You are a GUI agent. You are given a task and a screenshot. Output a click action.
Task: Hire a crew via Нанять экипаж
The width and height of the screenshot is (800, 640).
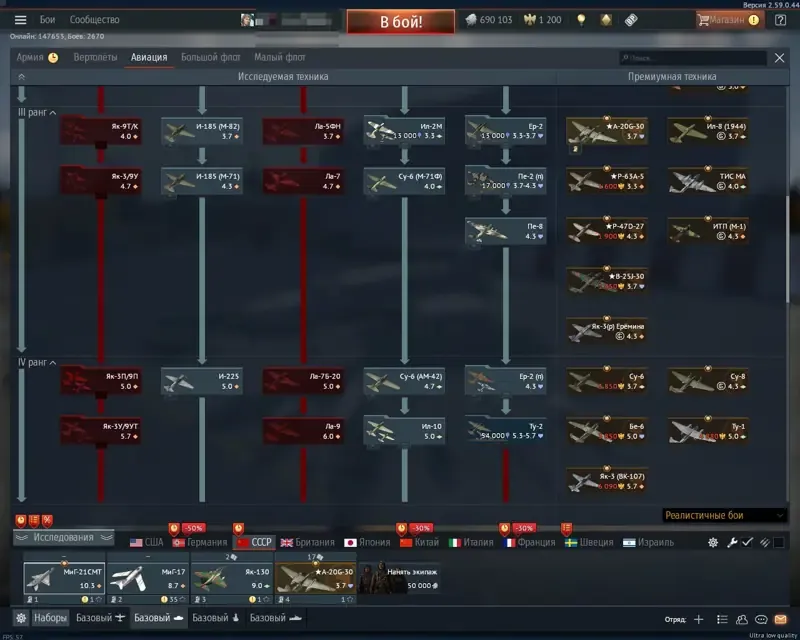(399, 578)
